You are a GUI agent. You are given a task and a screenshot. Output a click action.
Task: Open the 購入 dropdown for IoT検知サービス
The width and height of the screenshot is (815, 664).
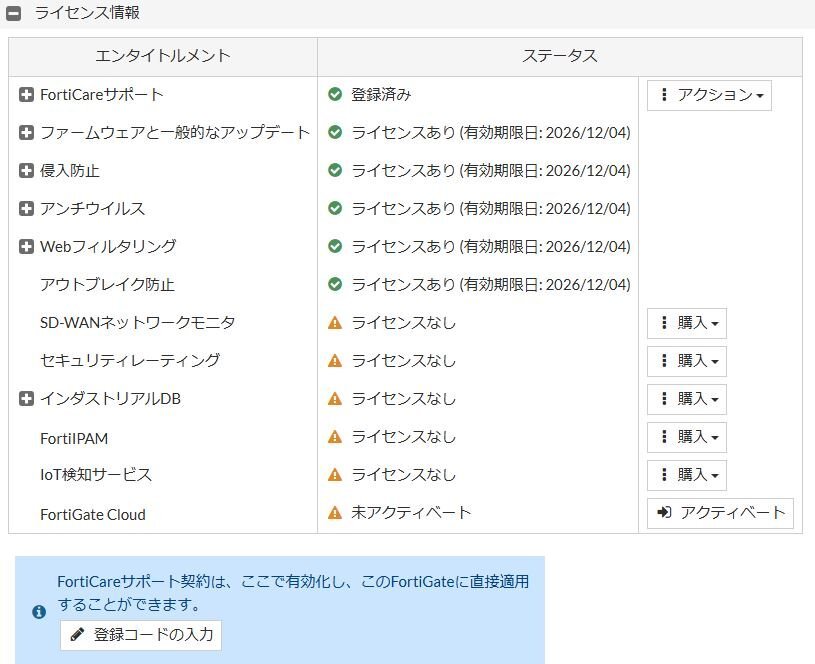(687, 475)
